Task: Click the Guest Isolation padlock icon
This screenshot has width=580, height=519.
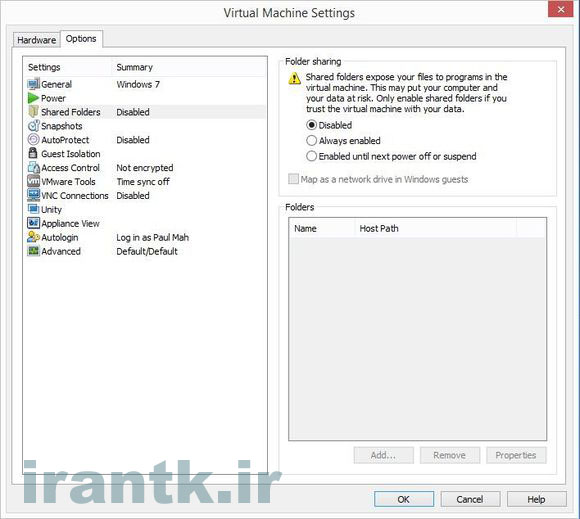Action: point(33,153)
